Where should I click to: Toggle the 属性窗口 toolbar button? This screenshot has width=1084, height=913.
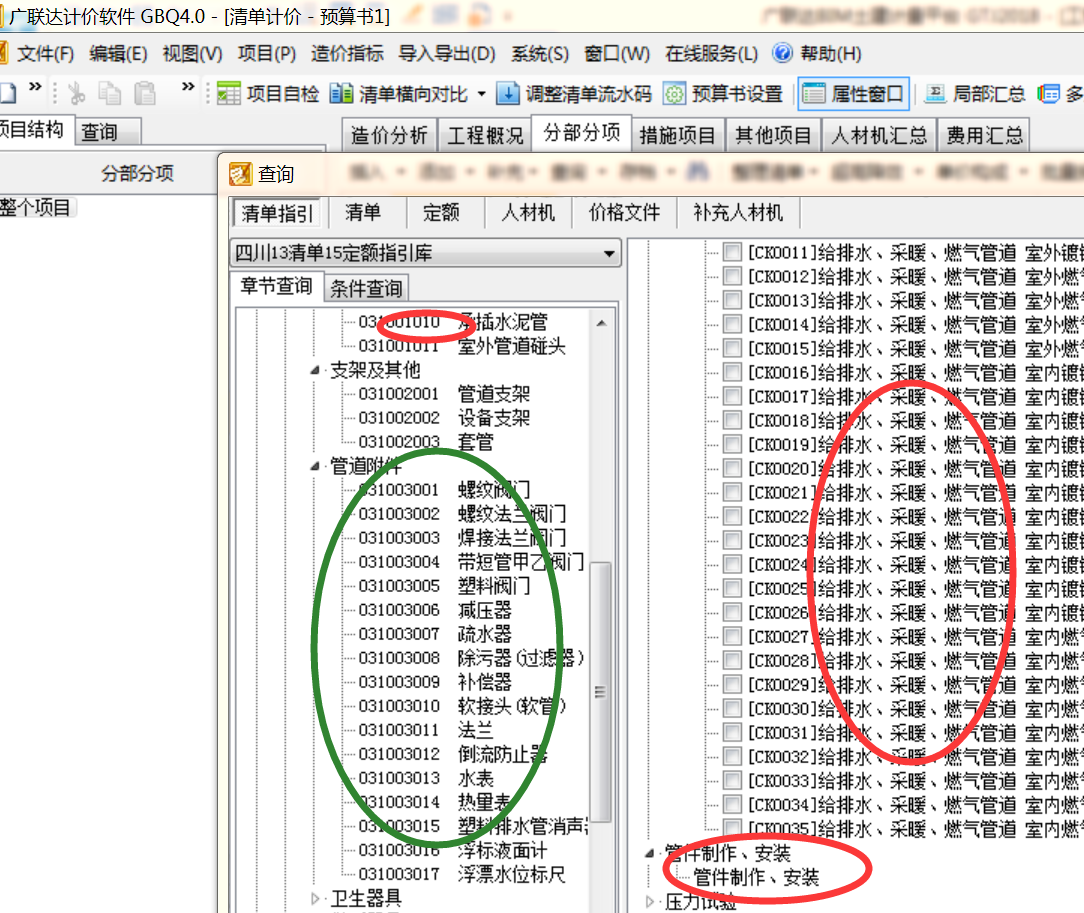coord(853,94)
